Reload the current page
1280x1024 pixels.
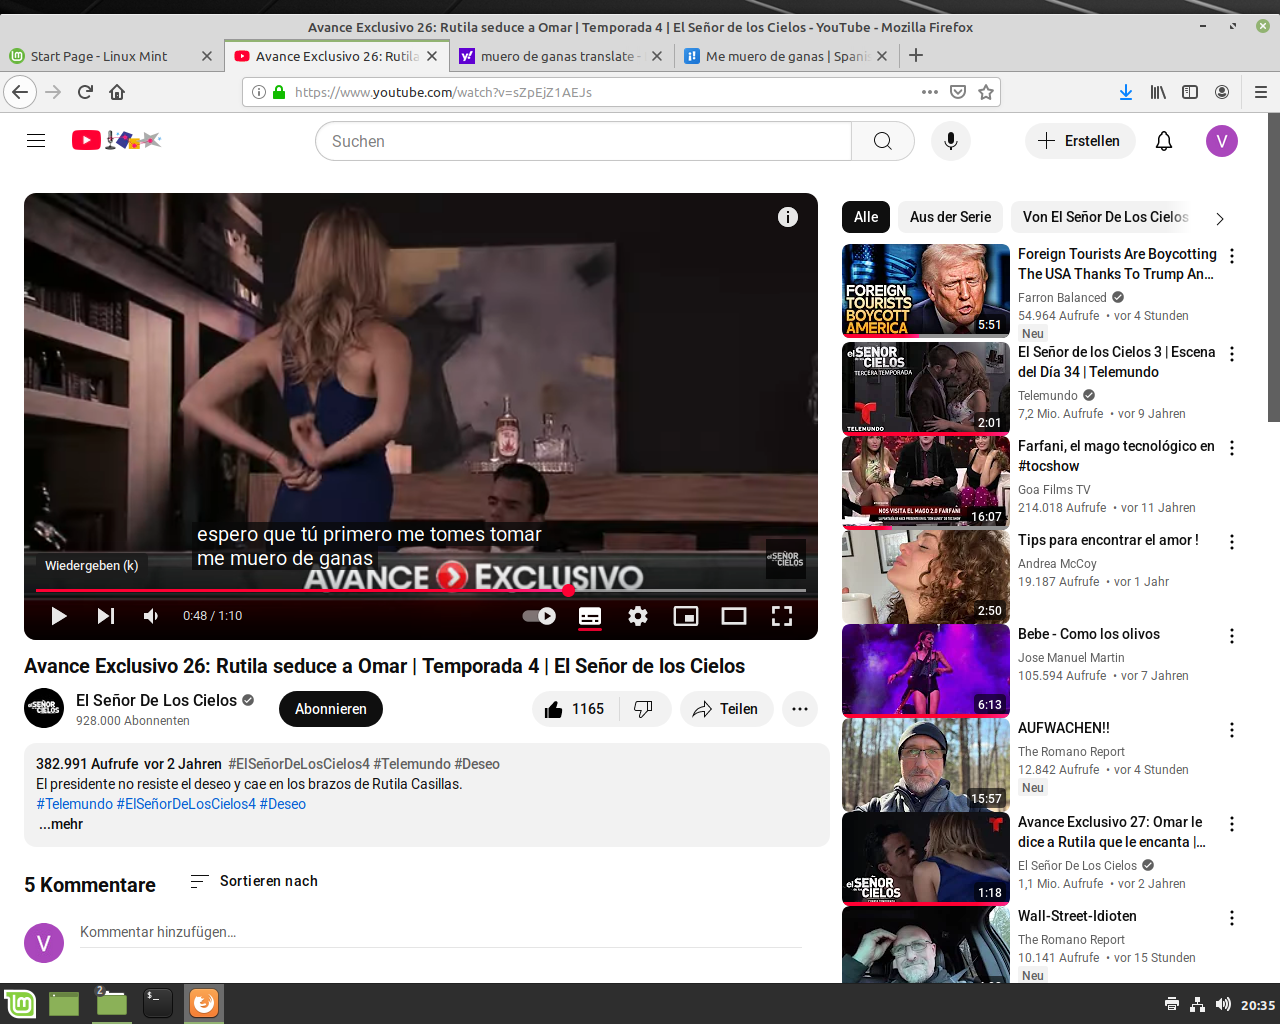tap(85, 92)
